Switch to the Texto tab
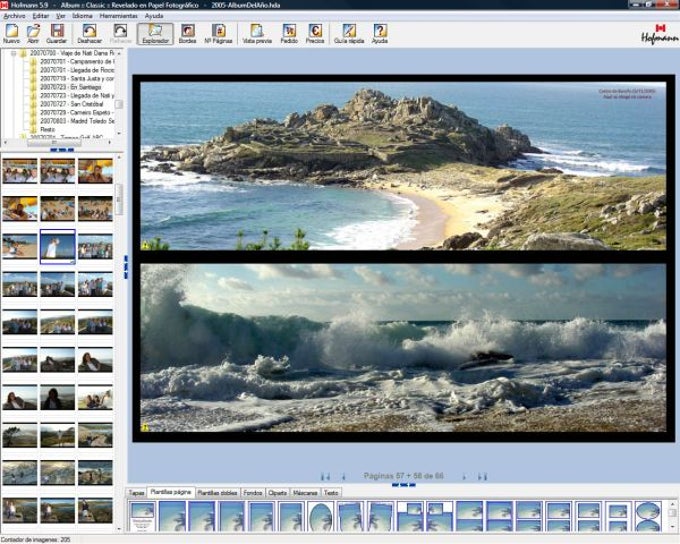The image size is (680, 544). [331, 493]
